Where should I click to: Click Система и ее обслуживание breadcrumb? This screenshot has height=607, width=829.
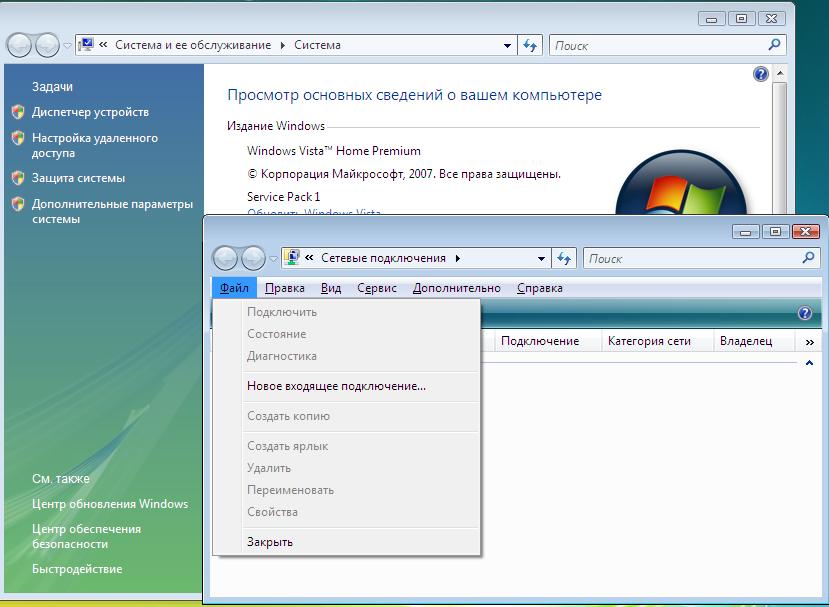click(193, 45)
